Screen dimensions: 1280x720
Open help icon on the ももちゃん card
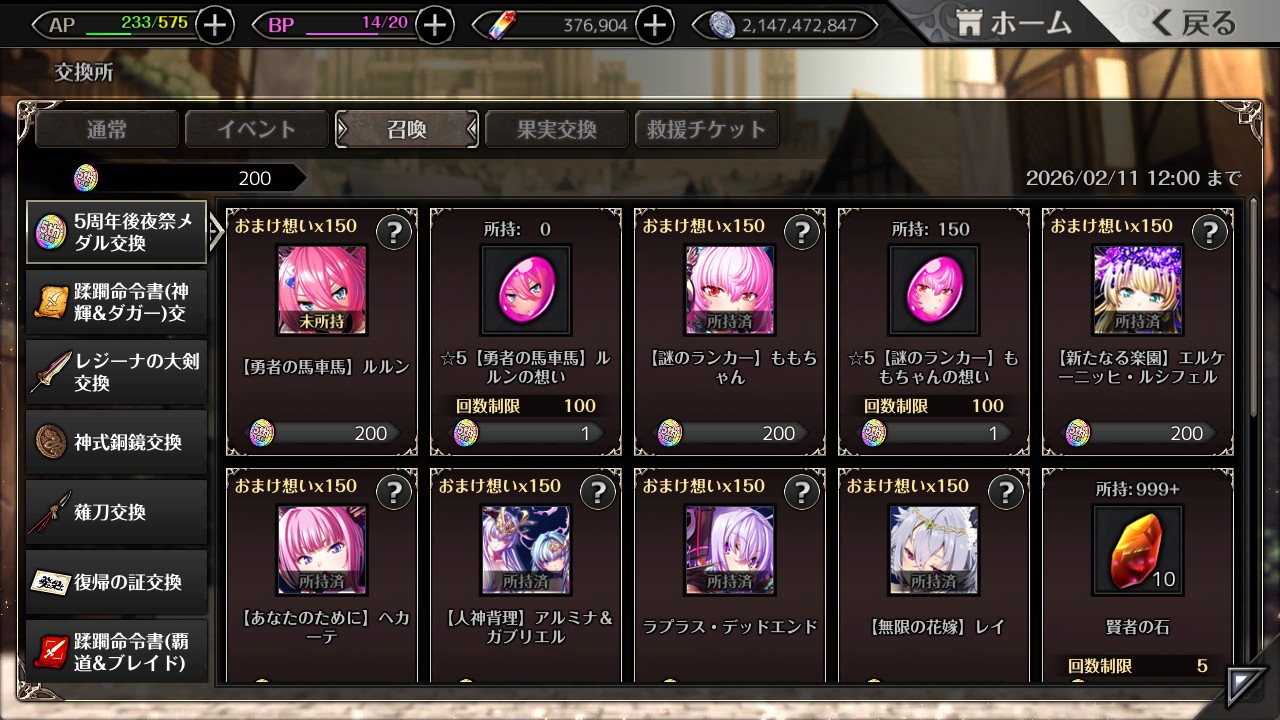(802, 233)
